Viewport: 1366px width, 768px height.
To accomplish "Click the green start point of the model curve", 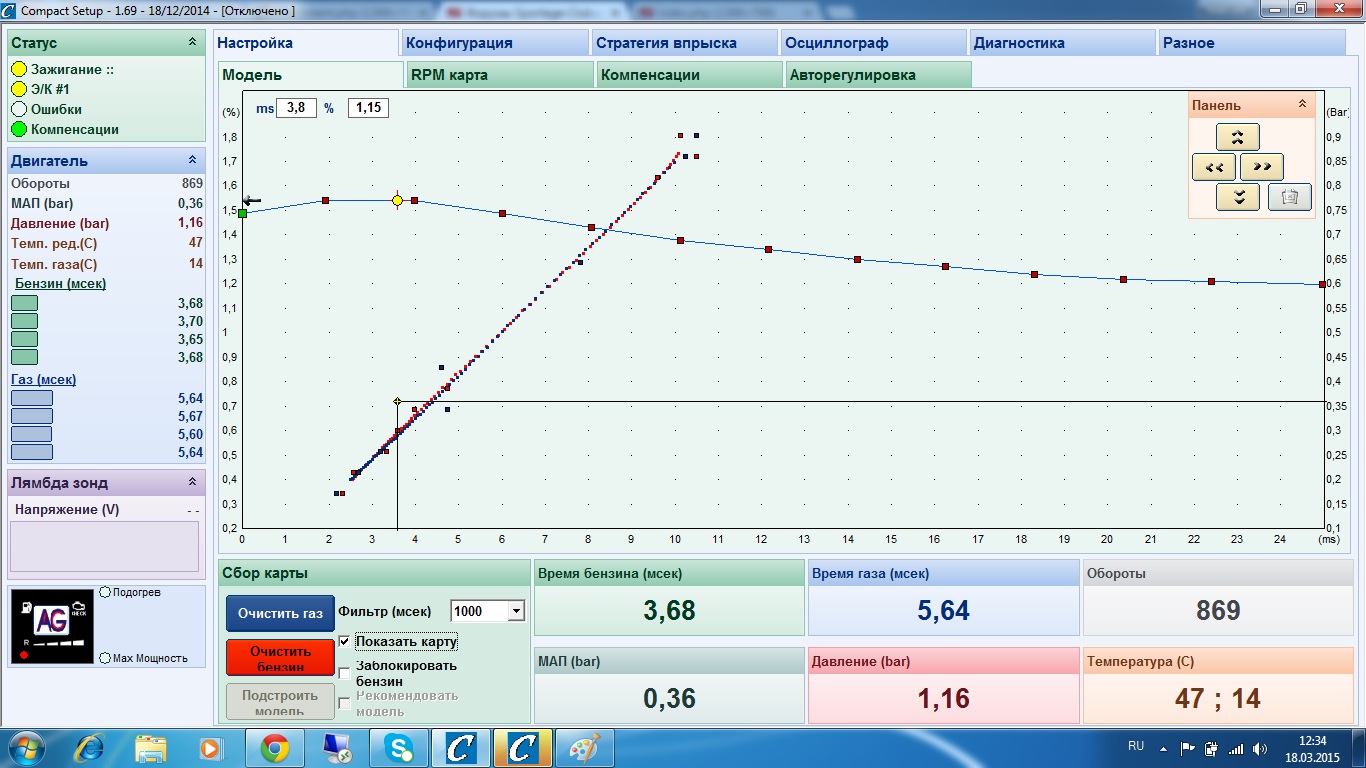I will (242, 213).
